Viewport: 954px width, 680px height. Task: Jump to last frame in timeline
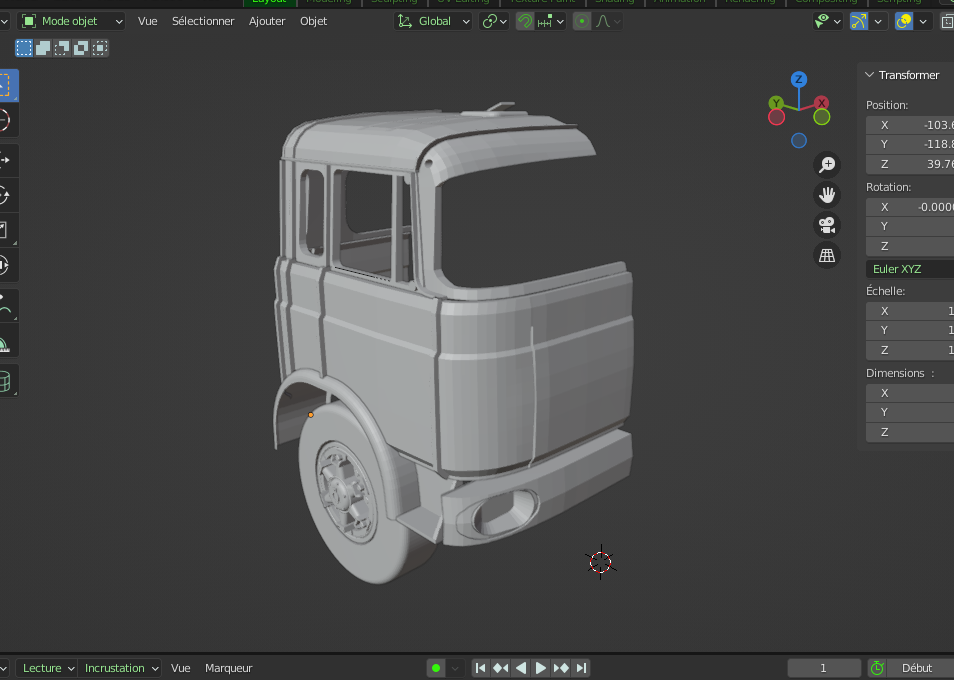581,668
